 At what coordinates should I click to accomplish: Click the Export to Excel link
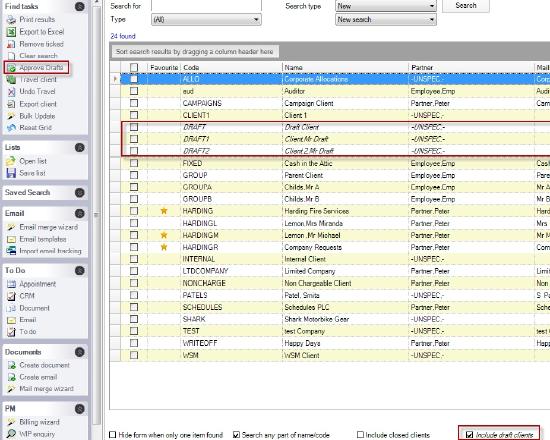click(42, 32)
